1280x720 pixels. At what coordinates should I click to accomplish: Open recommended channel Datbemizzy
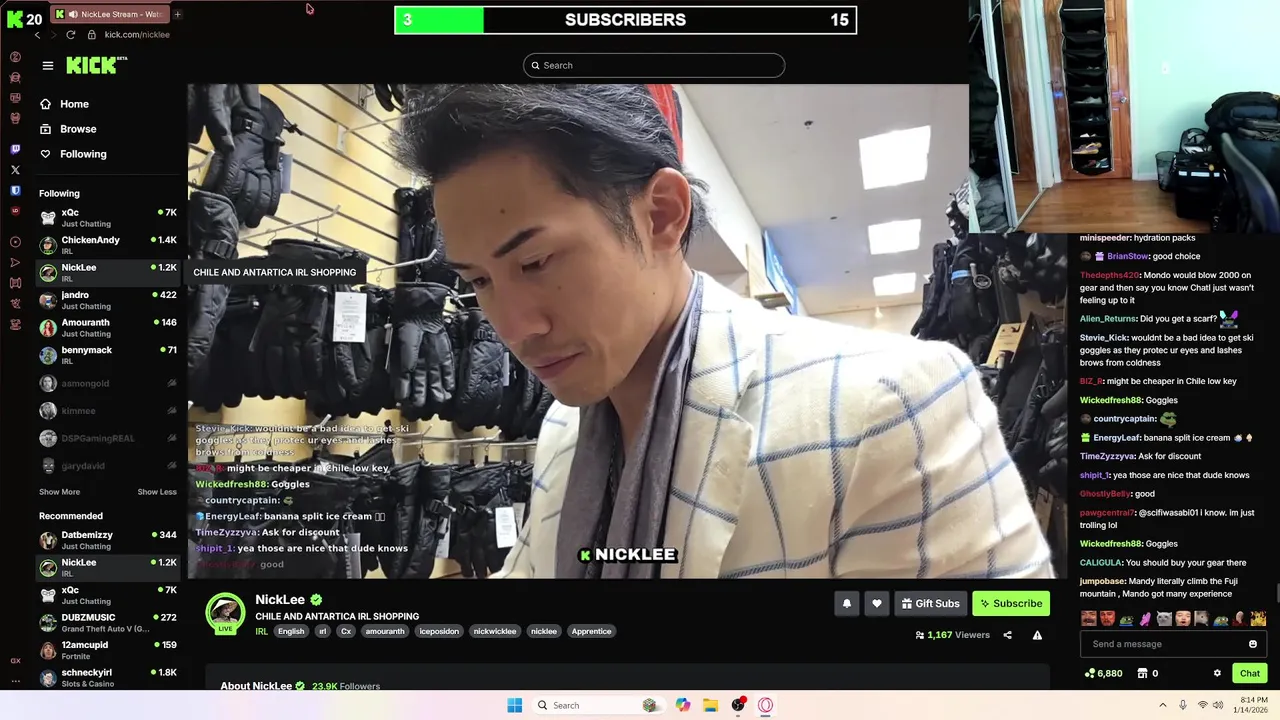coord(108,540)
